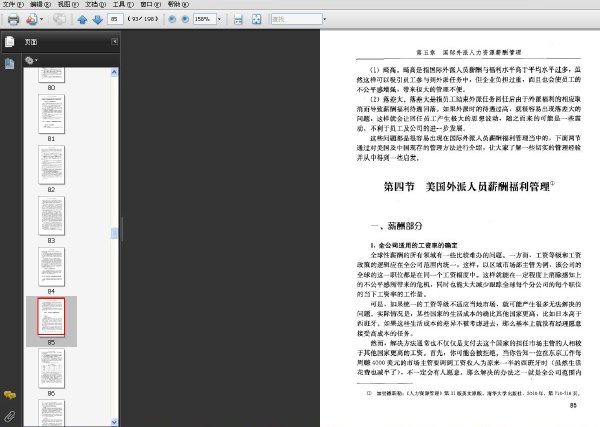Open the Comments panel icon at bottom left
Viewport: 600px width, 427px height.
point(10,395)
